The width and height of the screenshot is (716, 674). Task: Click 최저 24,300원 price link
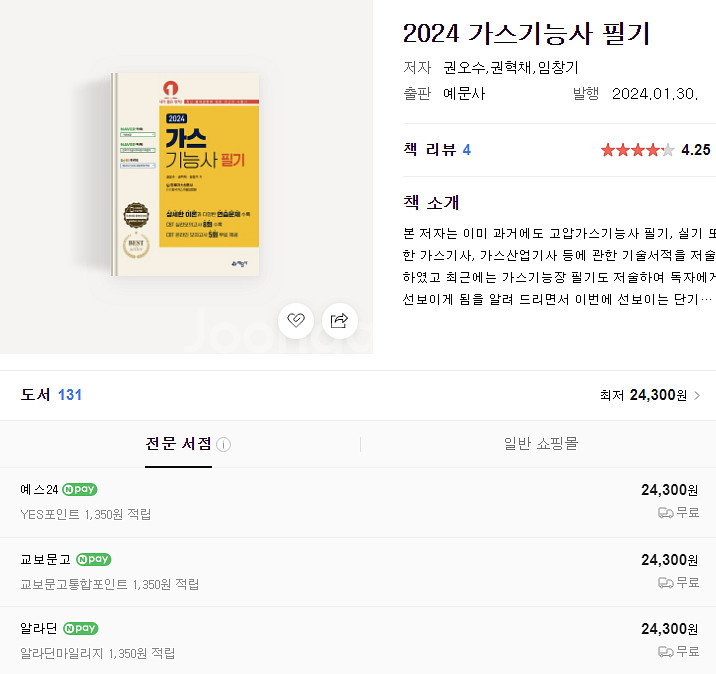tap(643, 395)
